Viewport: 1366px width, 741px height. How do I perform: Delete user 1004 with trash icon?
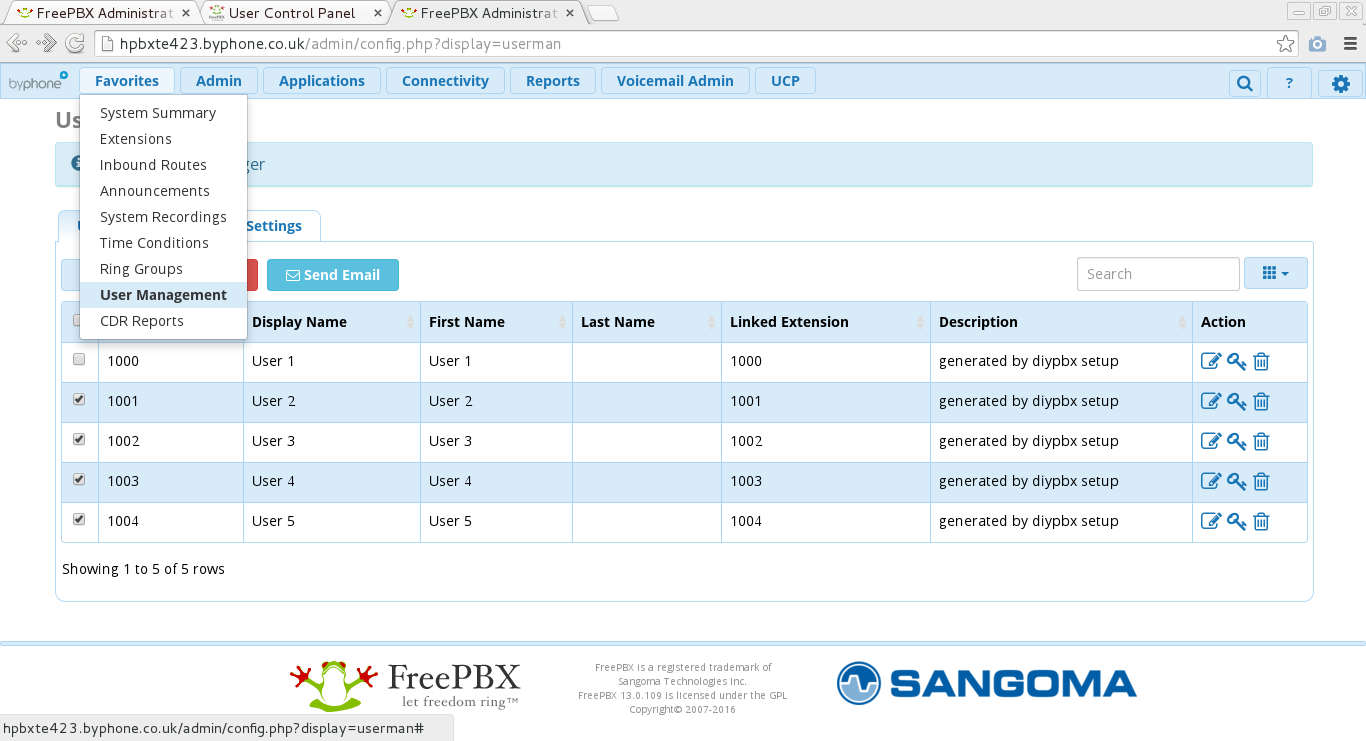pos(1261,521)
